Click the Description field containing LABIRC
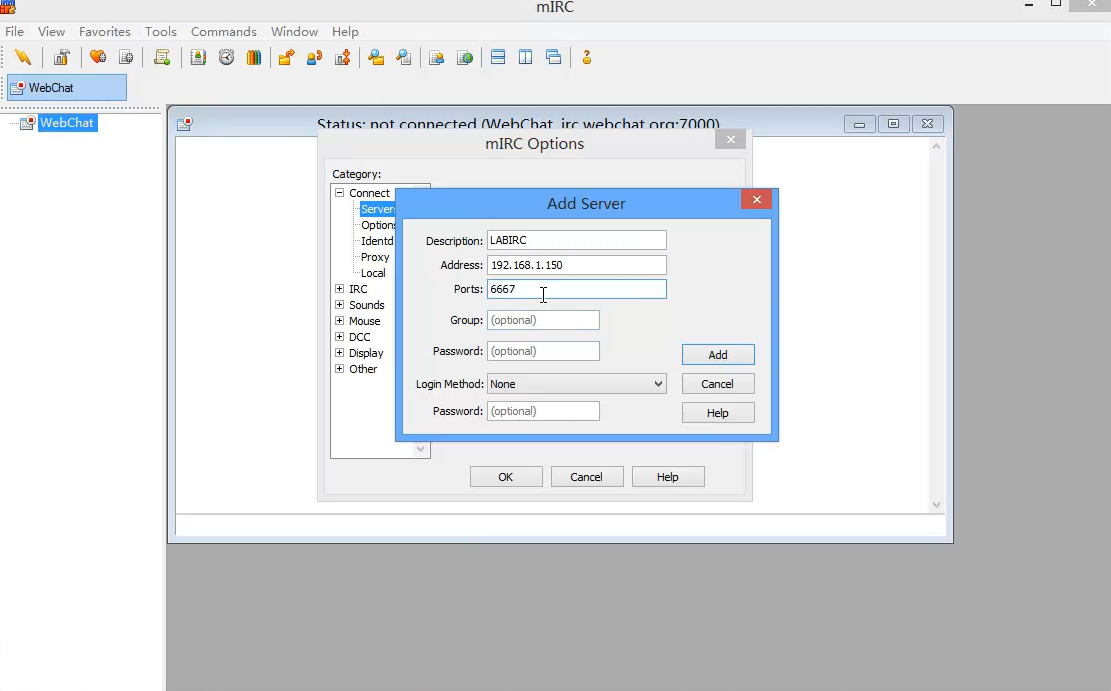This screenshot has height=691, width=1111. pyautogui.click(x=576, y=240)
